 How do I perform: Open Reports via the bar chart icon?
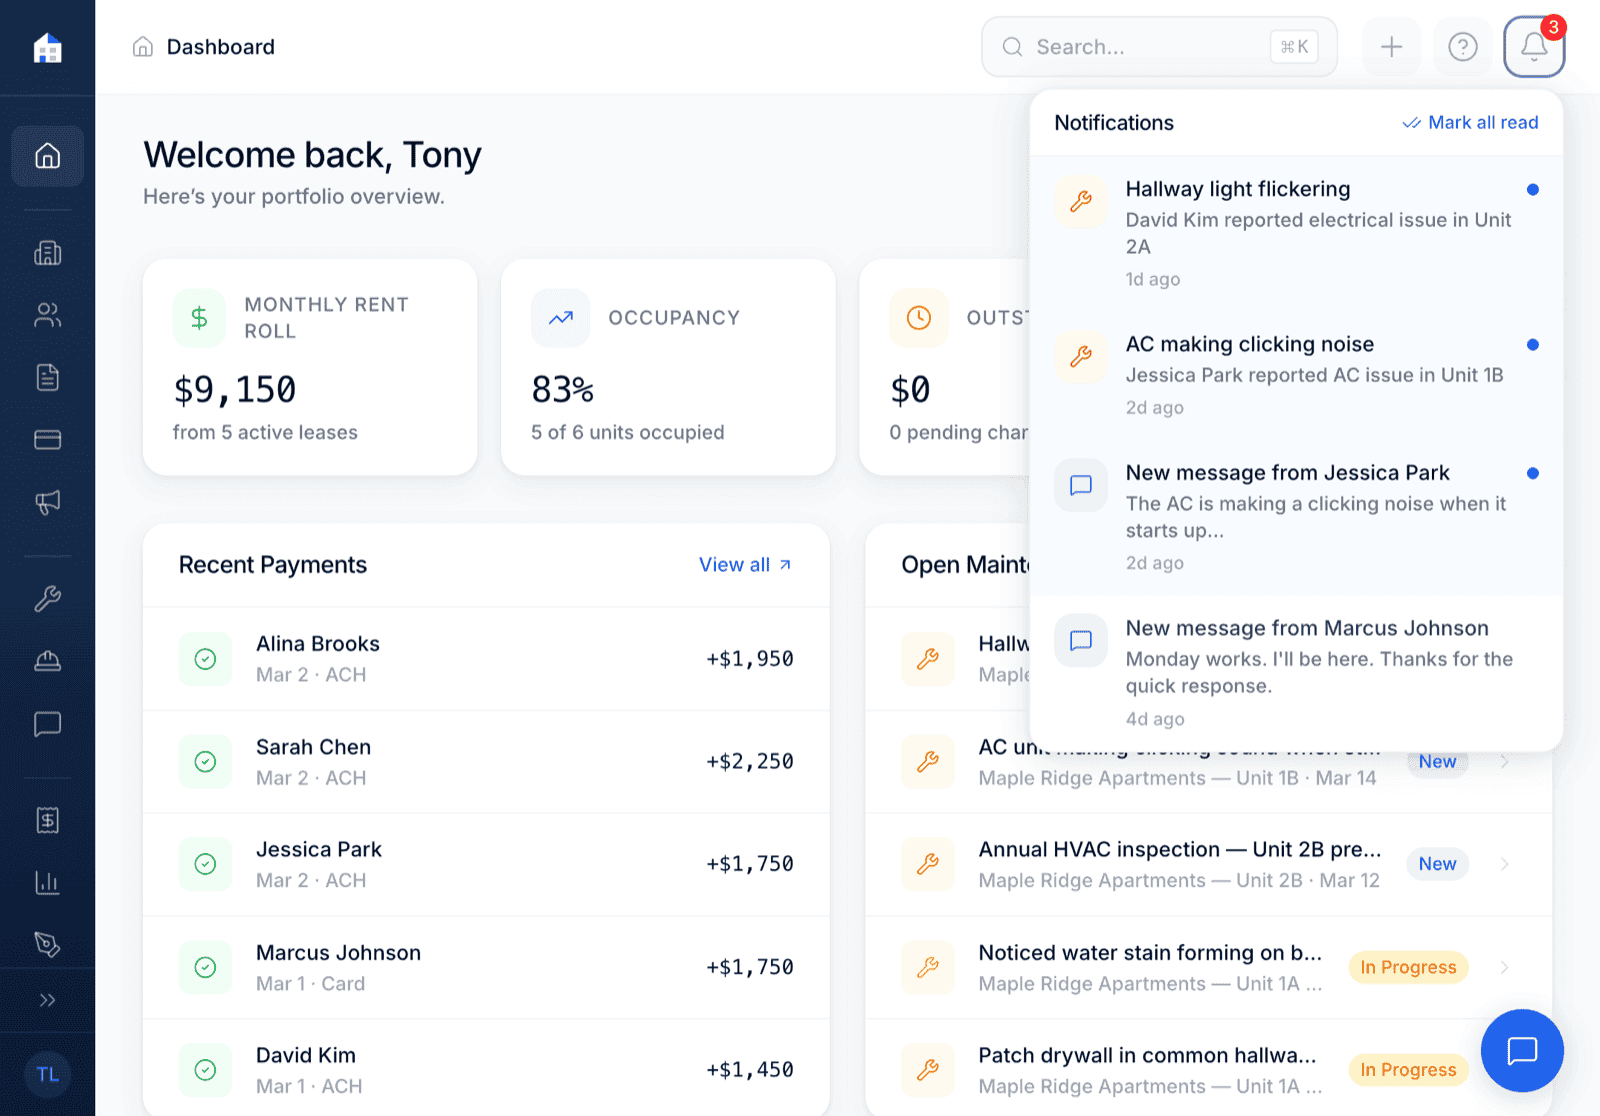point(47,882)
